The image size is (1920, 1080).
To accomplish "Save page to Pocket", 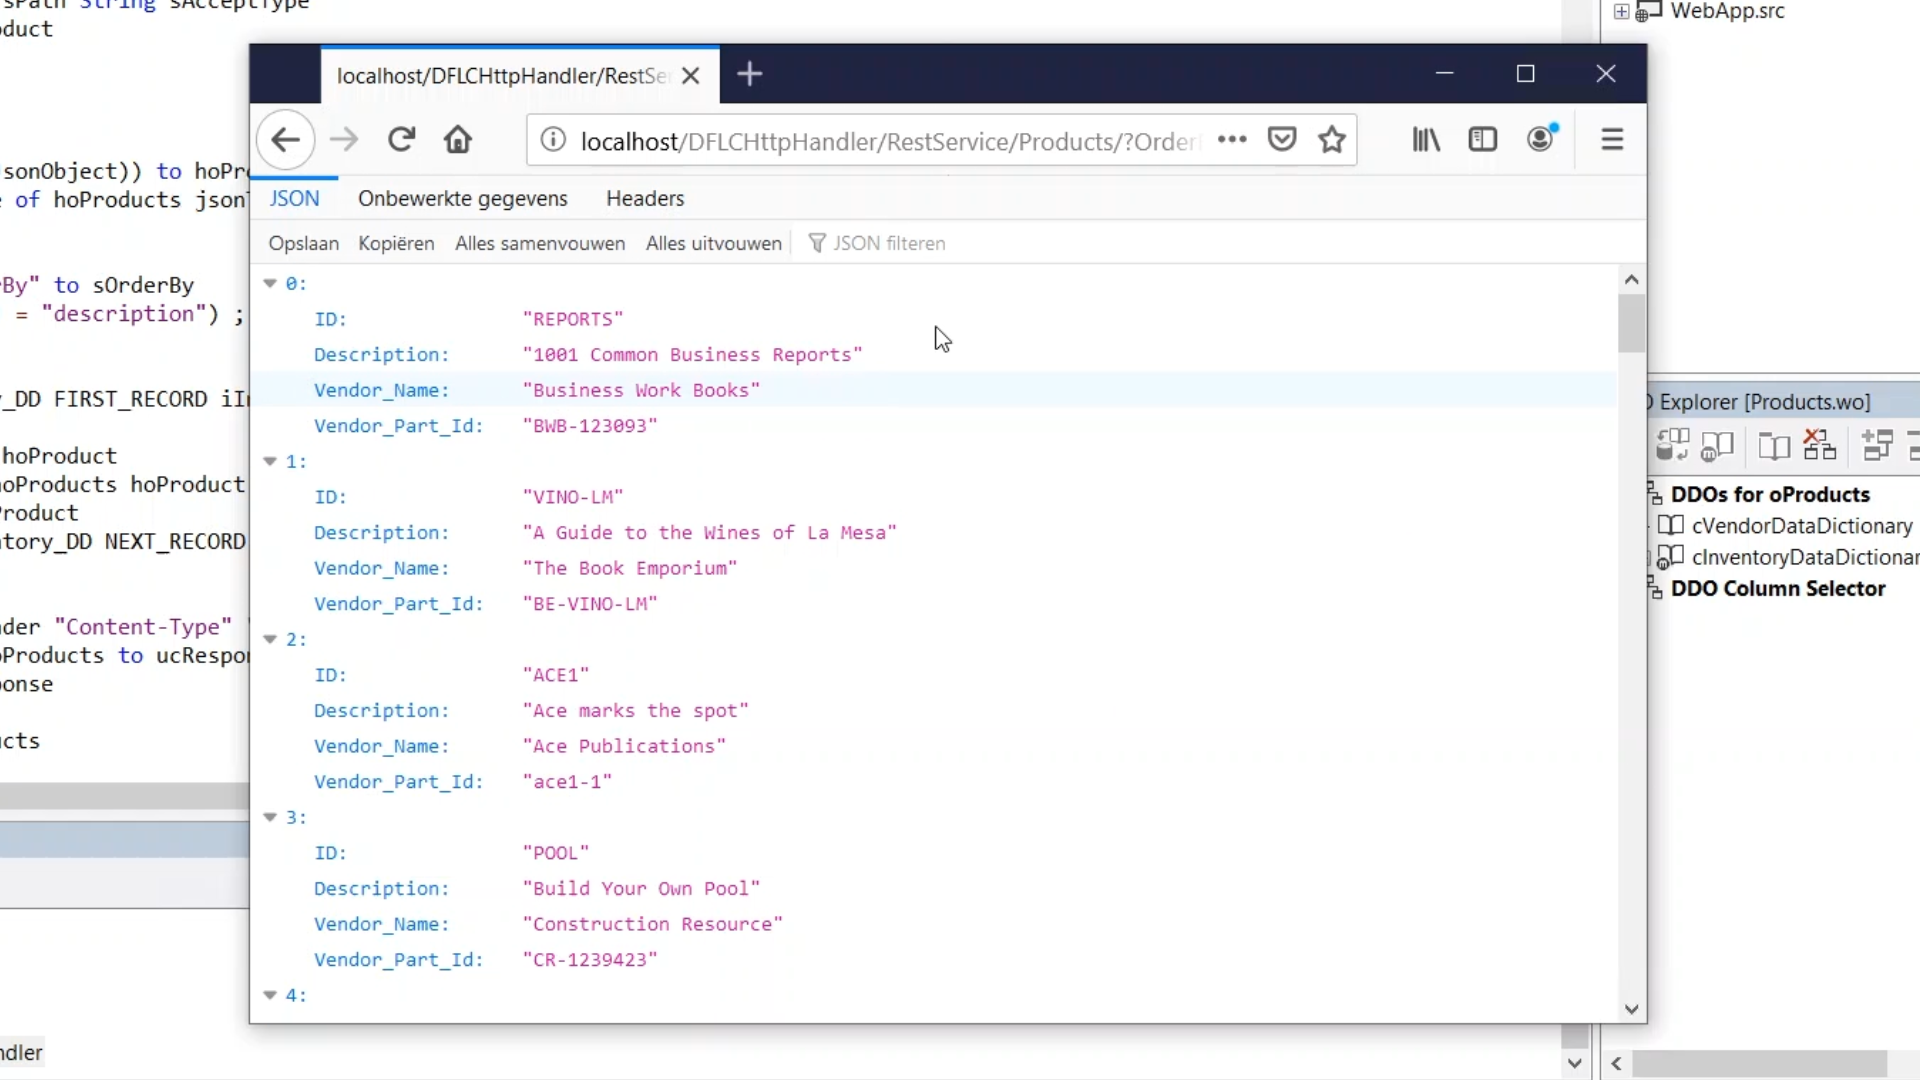I will [1281, 140].
